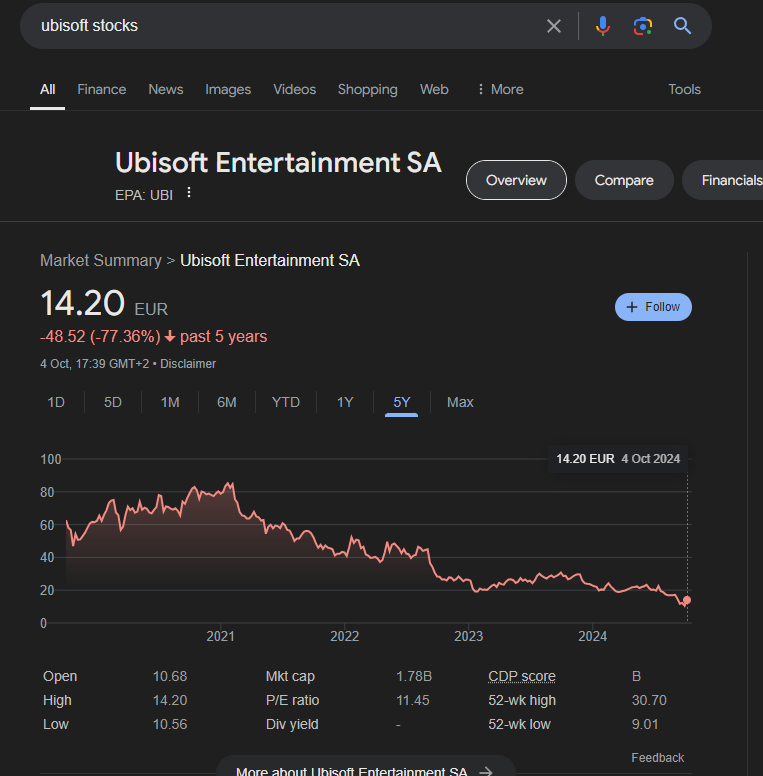Click the P/E ratio value 11.45
Screen dimensions: 763x776
tap(413, 700)
